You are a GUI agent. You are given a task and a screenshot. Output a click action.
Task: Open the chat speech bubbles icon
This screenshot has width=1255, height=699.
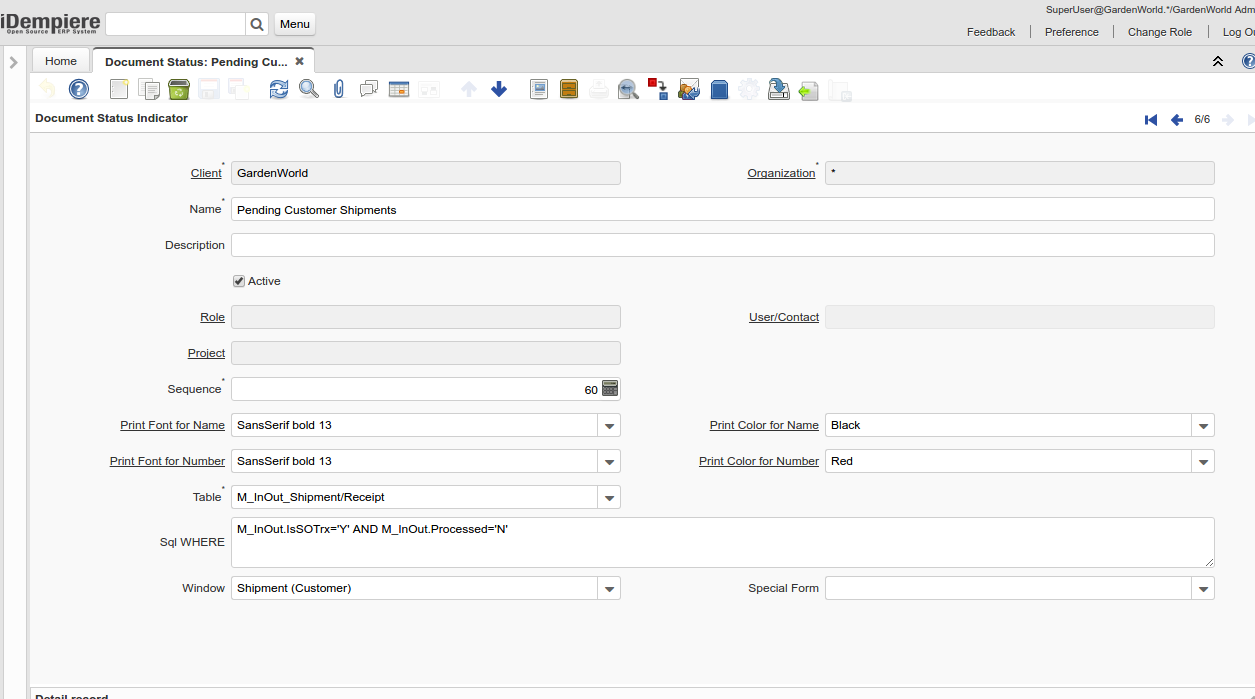tap(369, 89)
